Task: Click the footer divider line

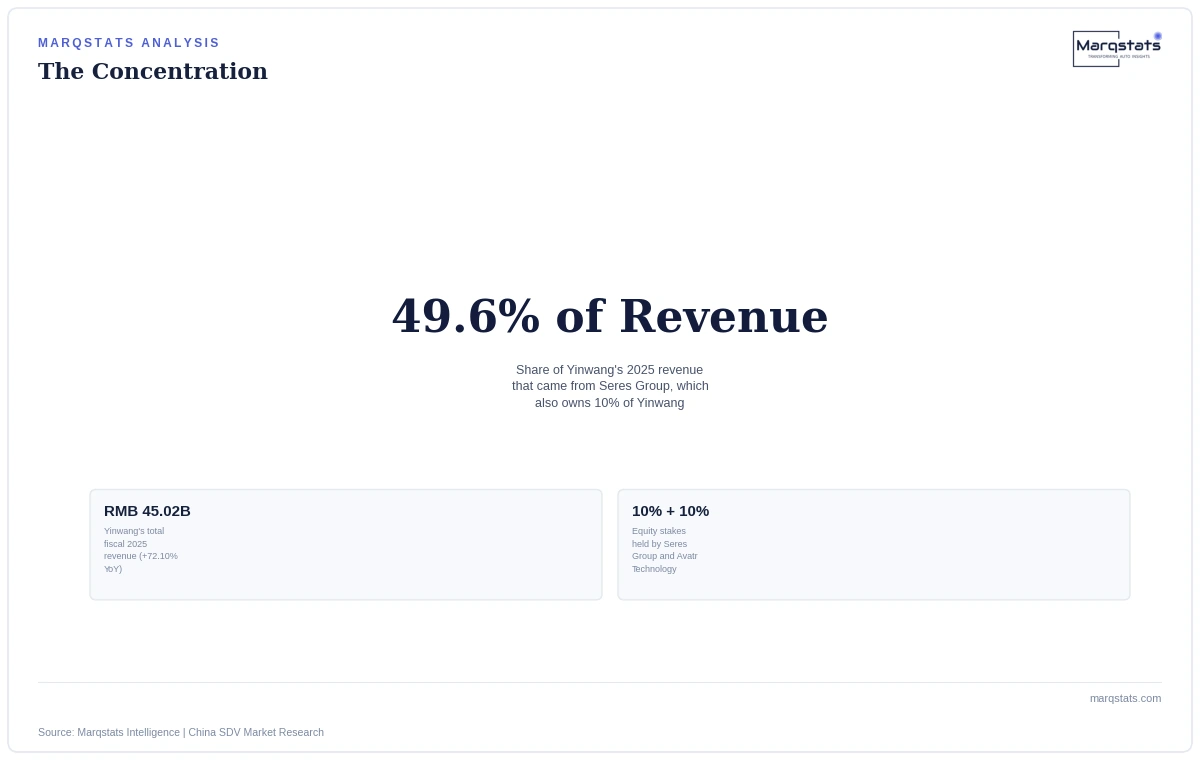Action: coord(600,682)
